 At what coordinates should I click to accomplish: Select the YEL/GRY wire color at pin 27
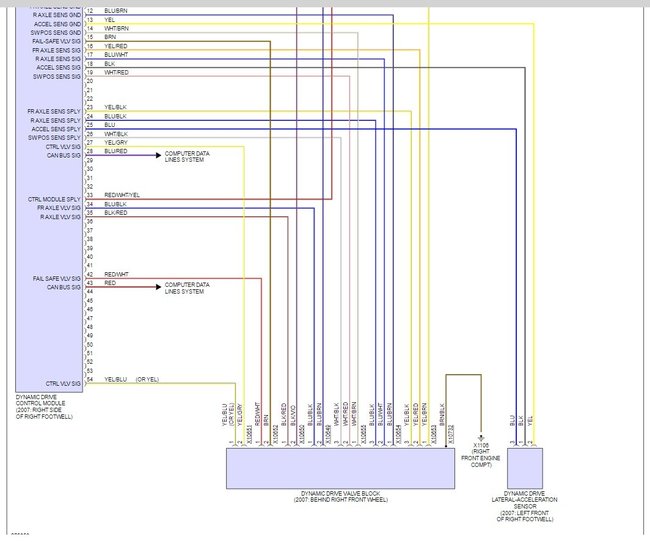click(116, 143)
